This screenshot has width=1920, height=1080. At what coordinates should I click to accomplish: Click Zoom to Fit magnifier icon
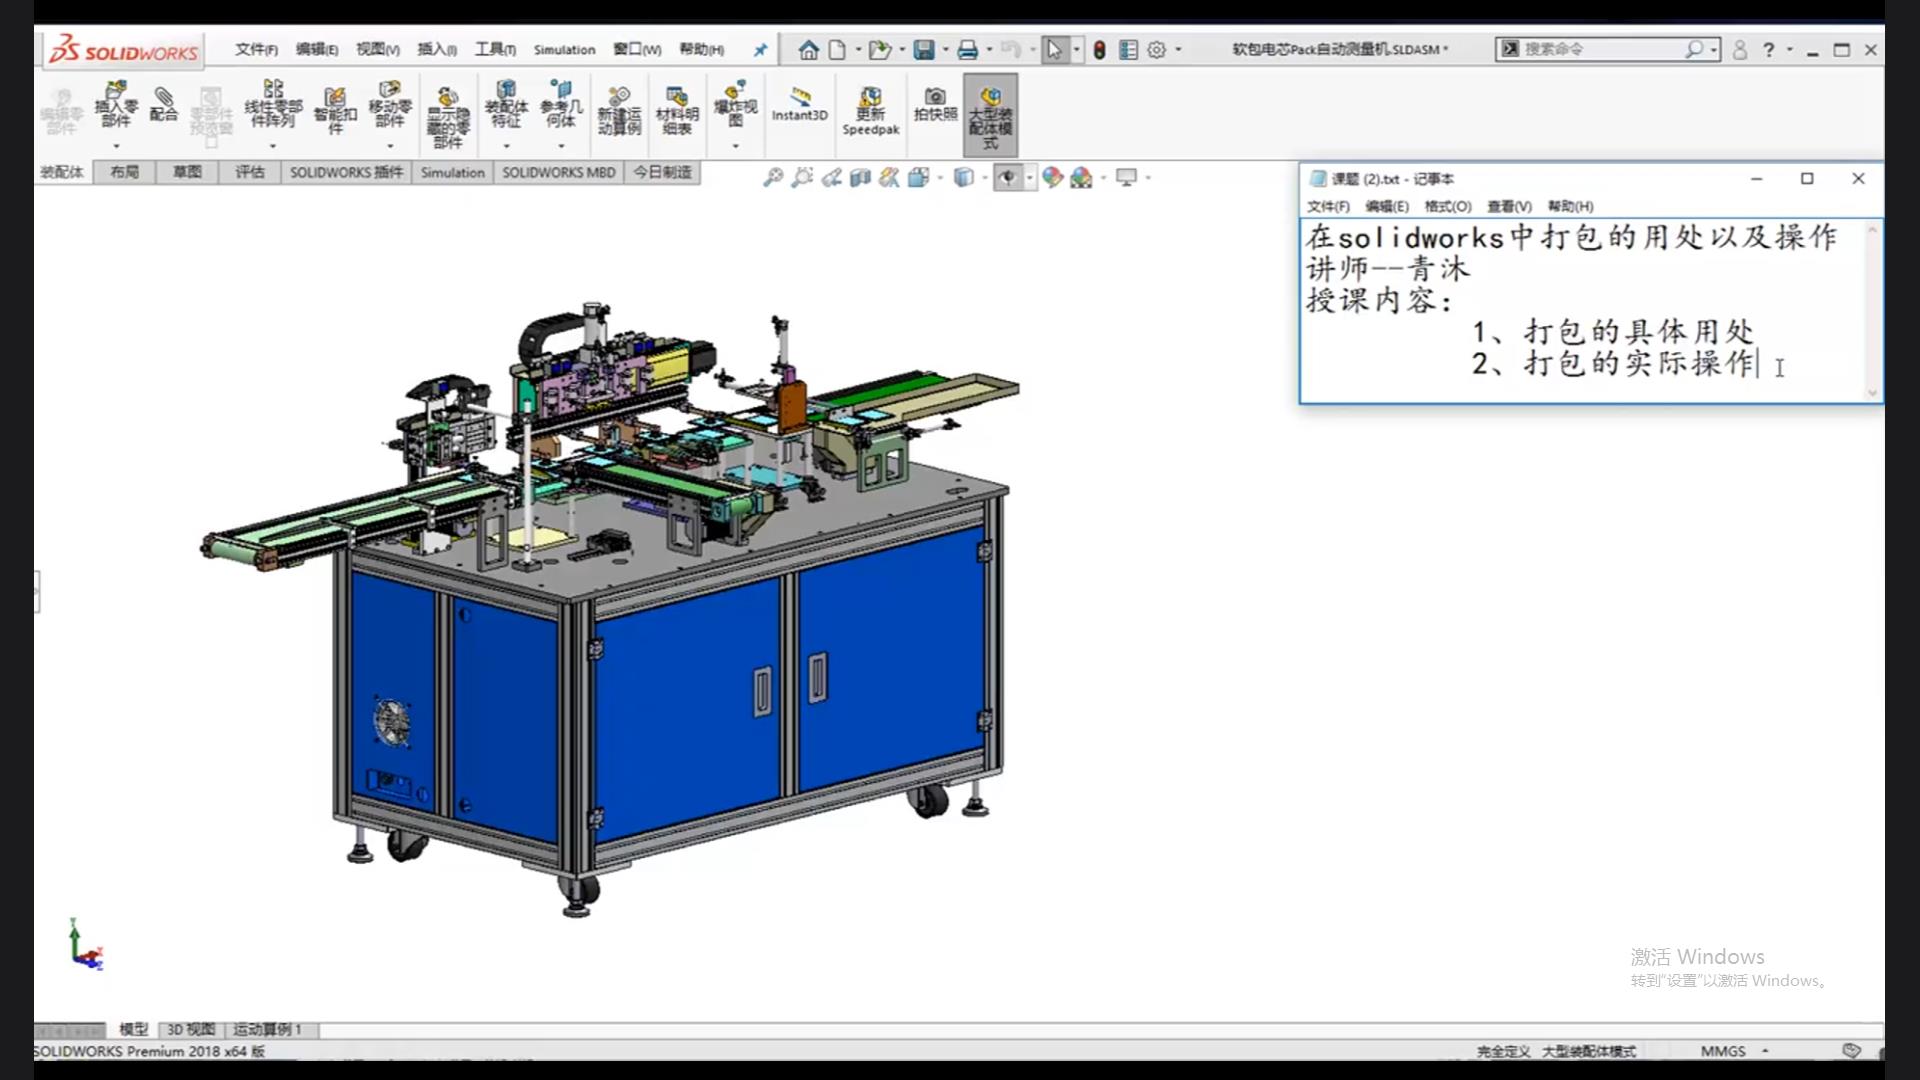point(773,177)
